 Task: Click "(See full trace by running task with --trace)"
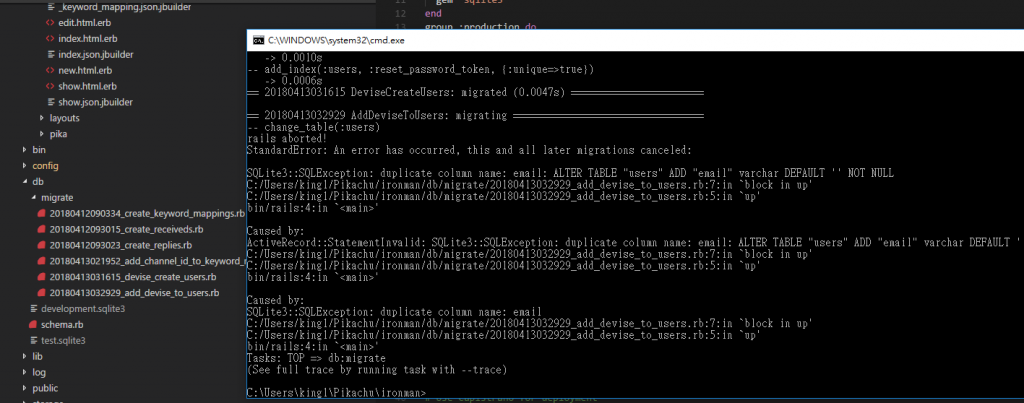click(377, 370)
